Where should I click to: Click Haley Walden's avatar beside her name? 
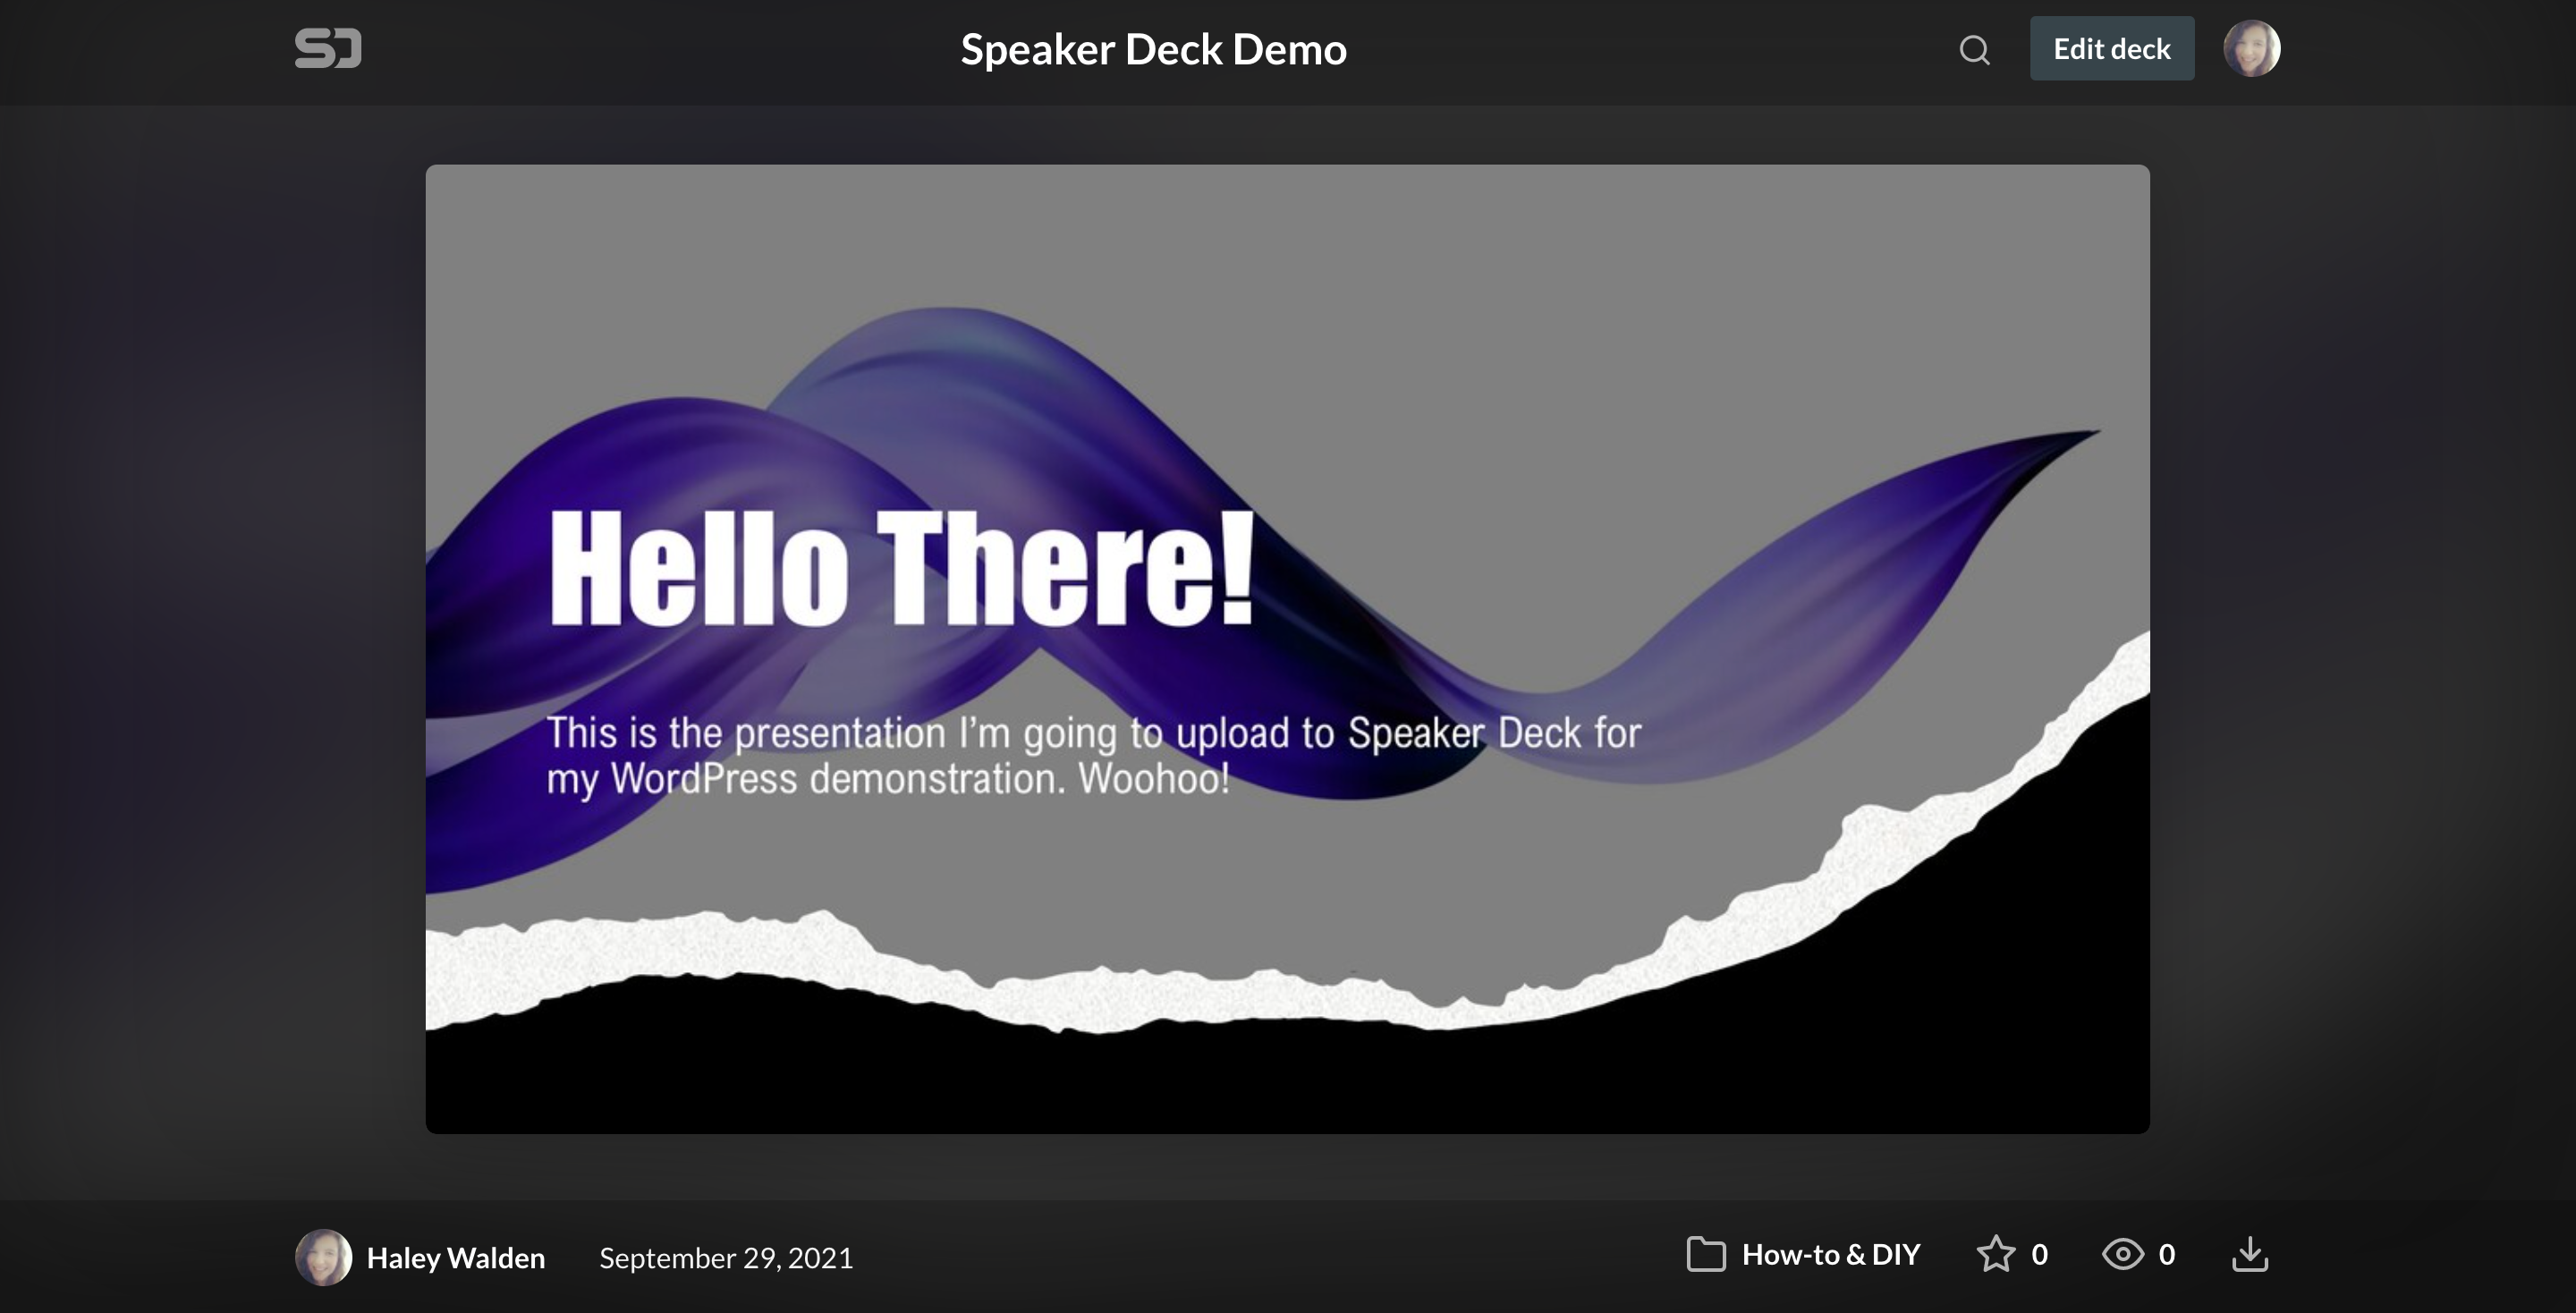click(x=323, y=1257)
